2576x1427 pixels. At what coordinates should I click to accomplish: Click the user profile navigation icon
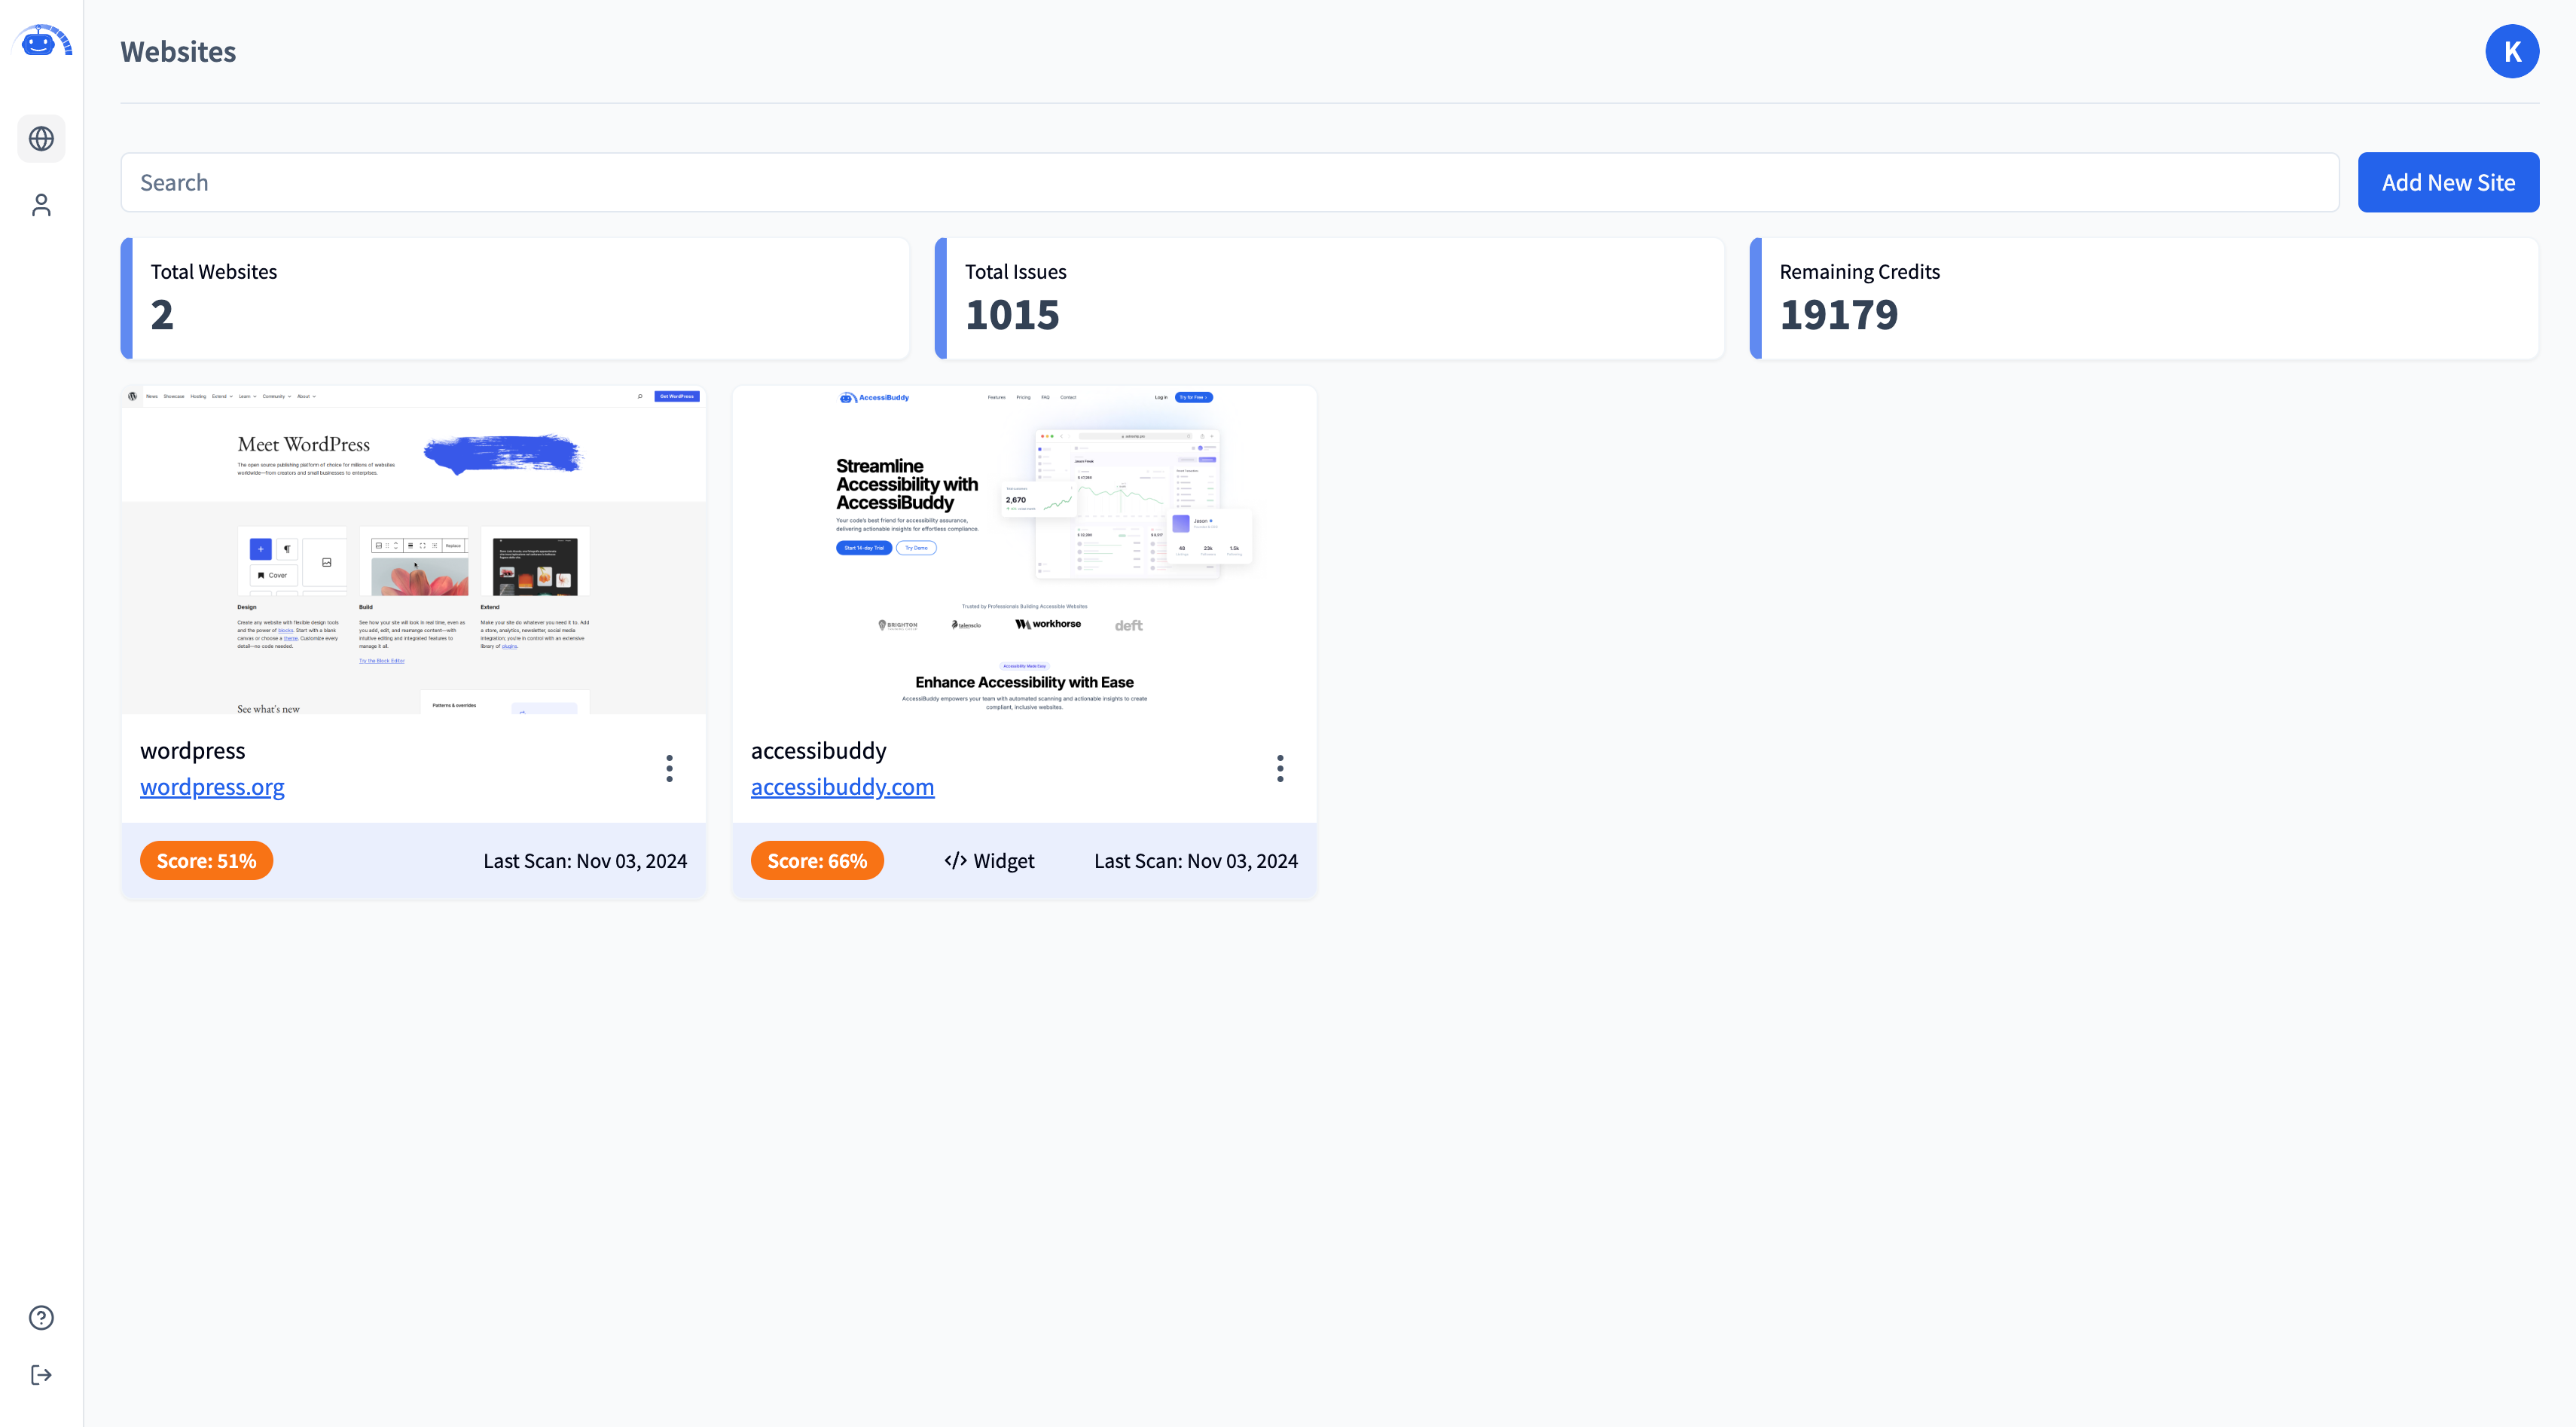[42, 206]
